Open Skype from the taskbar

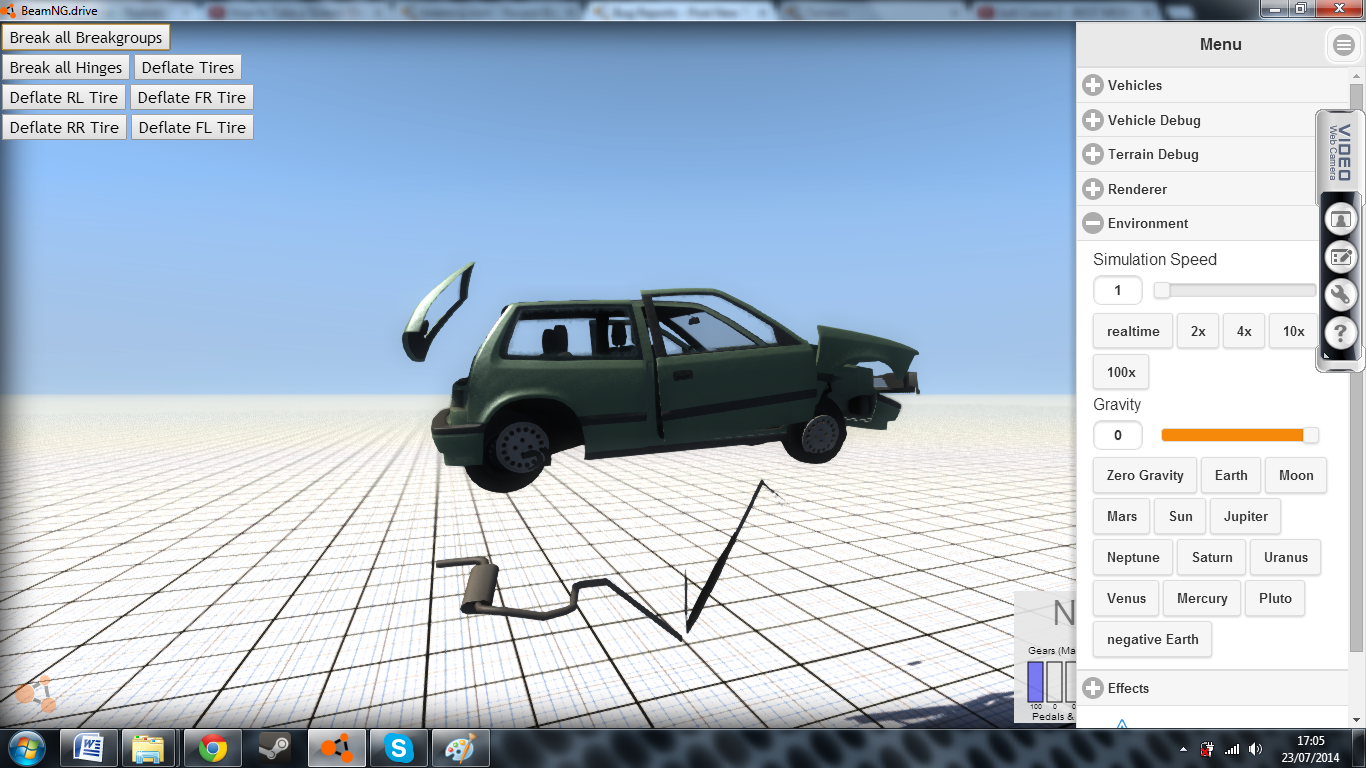[399, 748]
